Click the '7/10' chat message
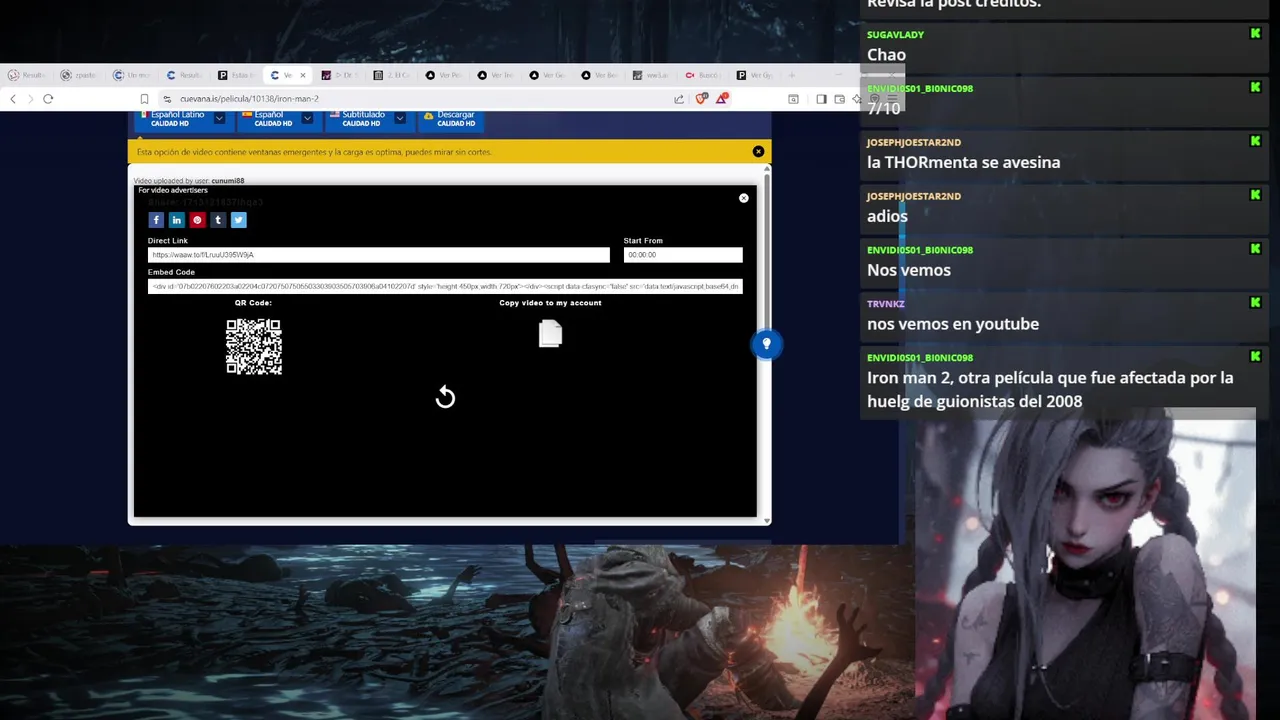Screen dimensions: 1280x720 (884, 108)
